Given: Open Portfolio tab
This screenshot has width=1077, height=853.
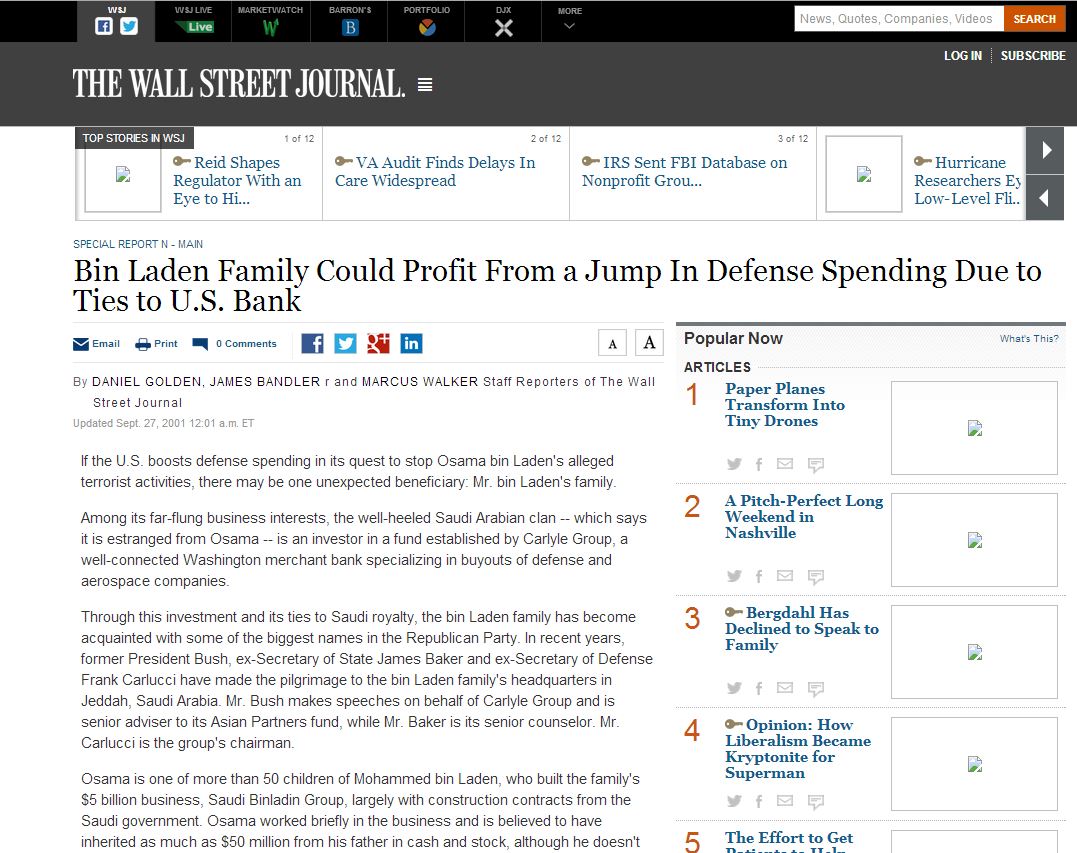Looking at the screenshot, I should [x=427, y=21].
